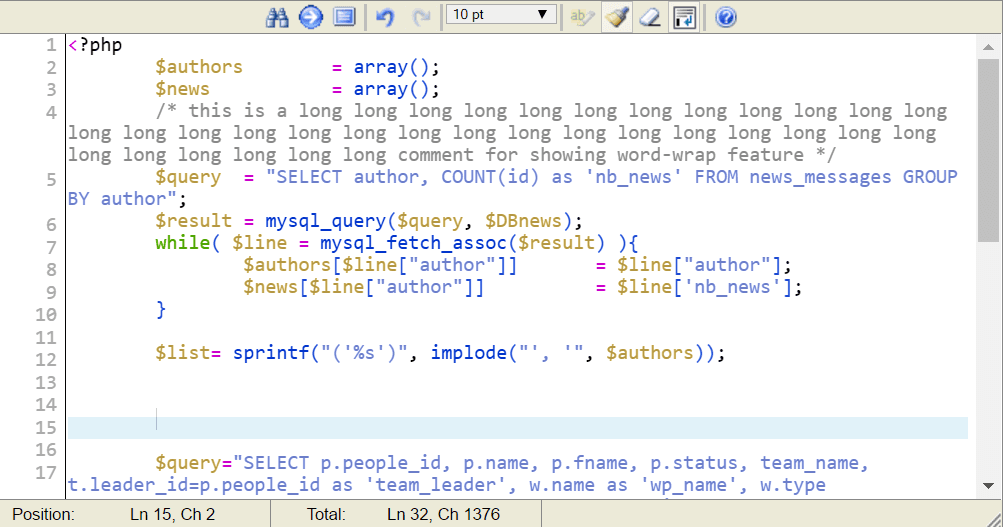Click the 'implode' function call
Image resolution: width=1003 pixels, height=527 pixels.
(x=468, y=353)
